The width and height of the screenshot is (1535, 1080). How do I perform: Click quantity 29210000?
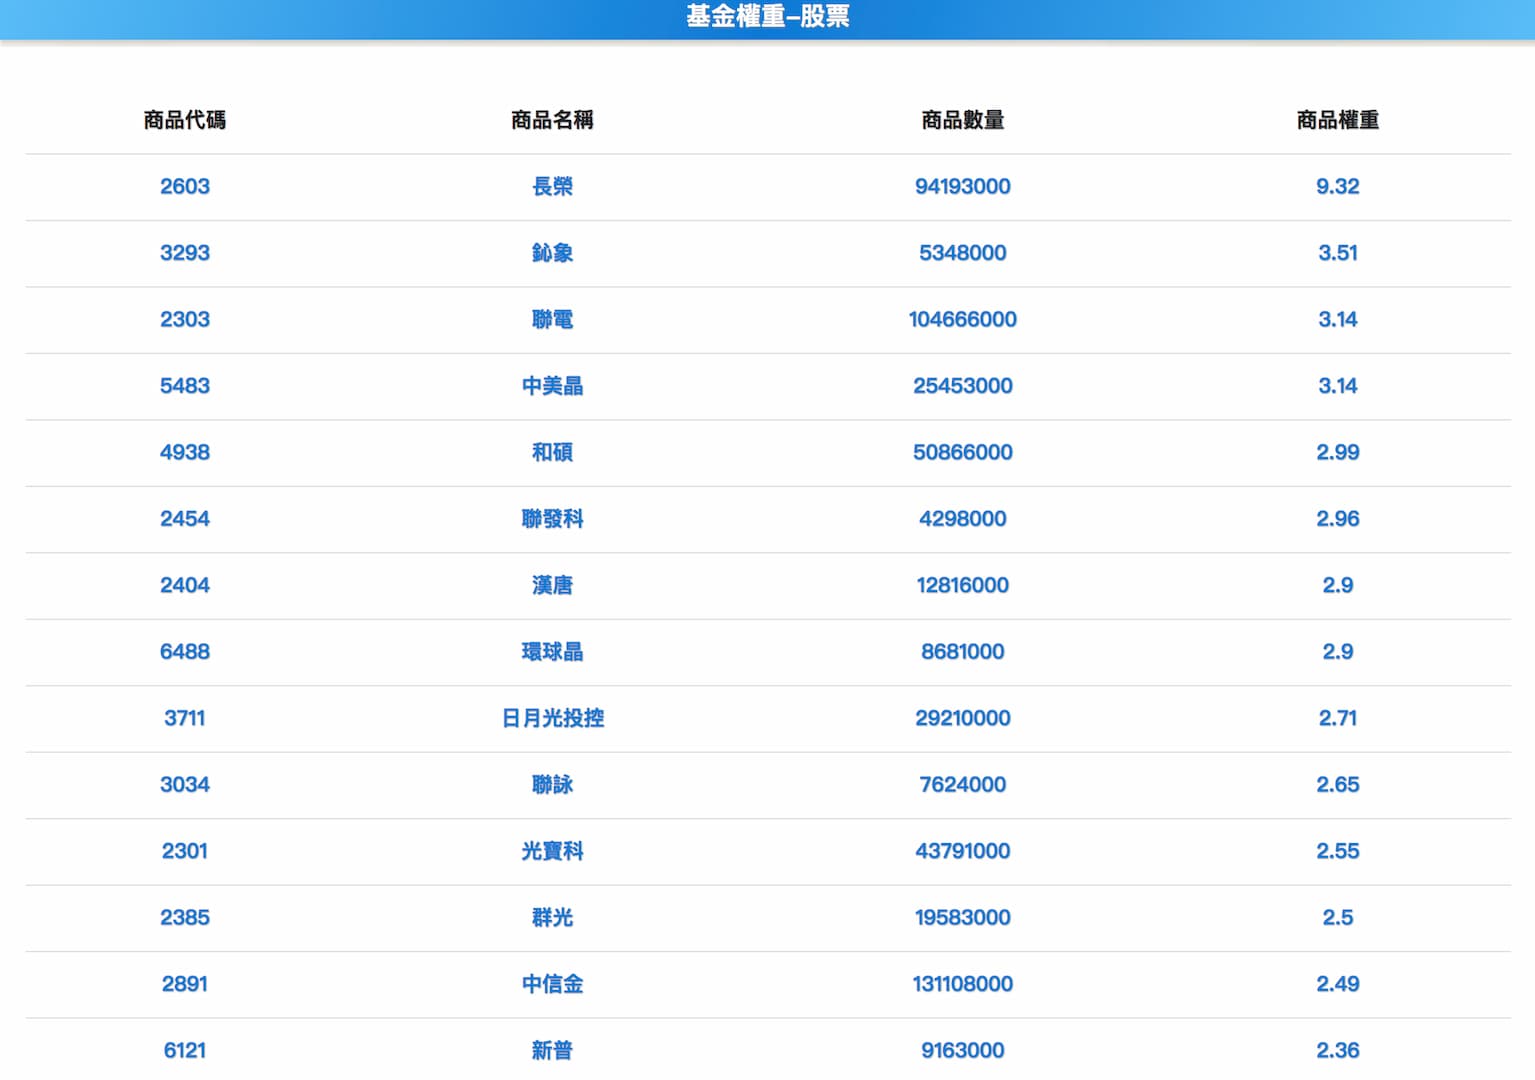[x=962, y=718]
